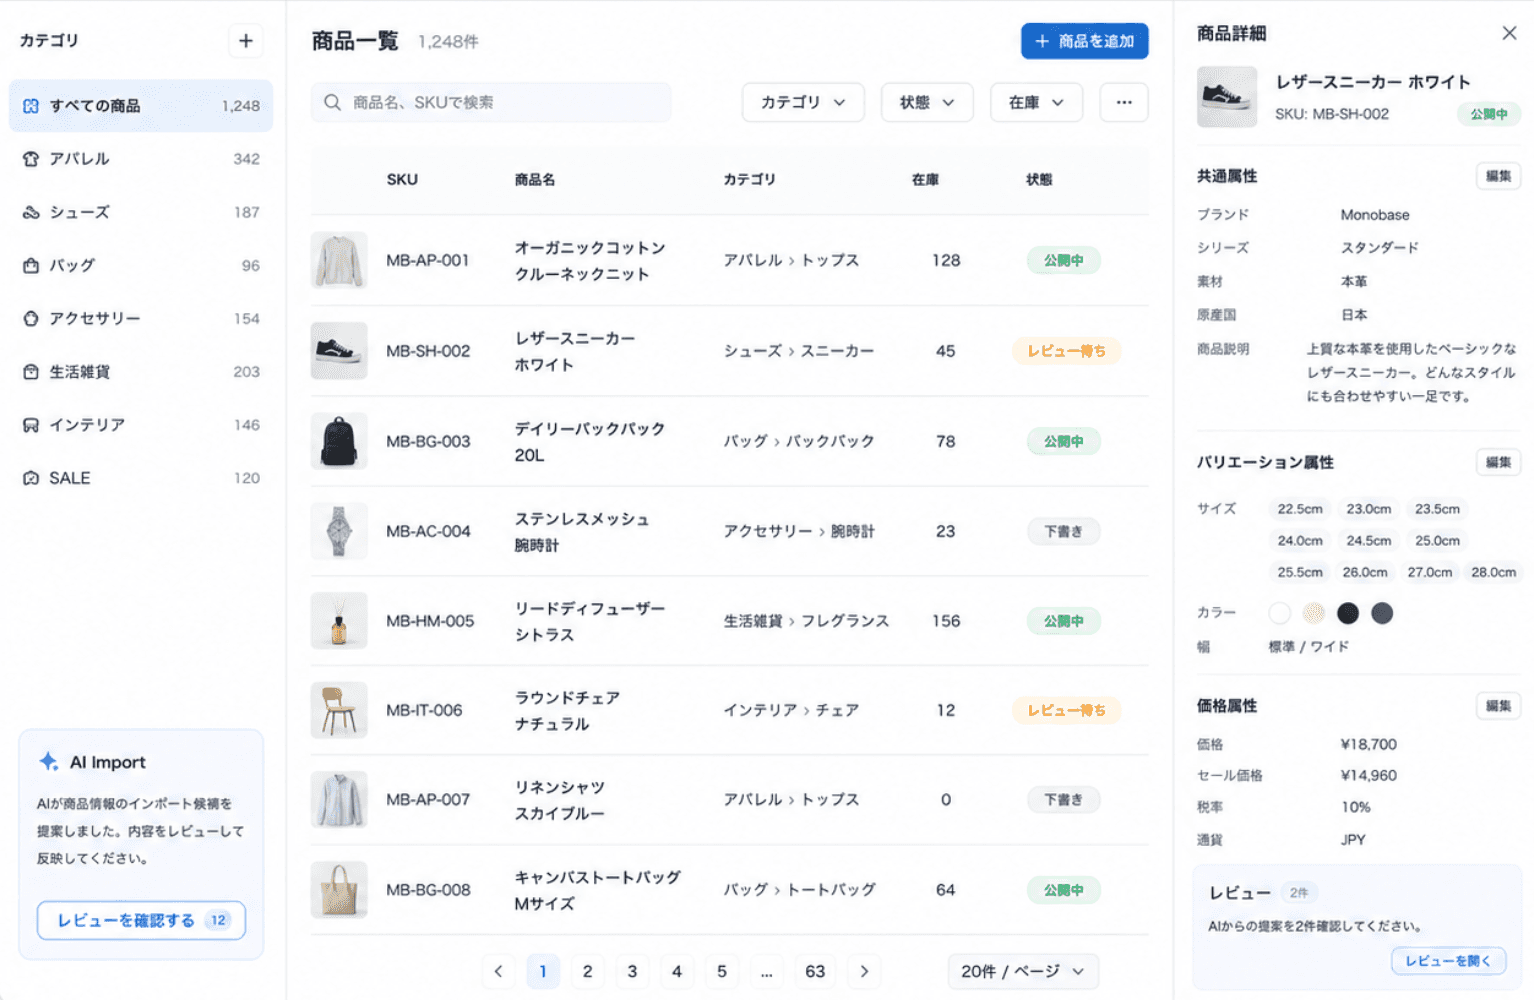This screenshot has height=1000, width=1534.
Task: Open the more options ellipsis button
Action: click(x=1124, y=102)
